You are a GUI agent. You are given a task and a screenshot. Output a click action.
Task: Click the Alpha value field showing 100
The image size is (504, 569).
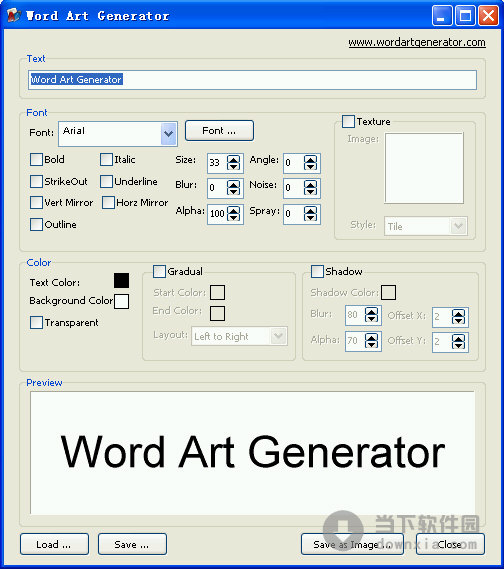click(x=217, y=213)
